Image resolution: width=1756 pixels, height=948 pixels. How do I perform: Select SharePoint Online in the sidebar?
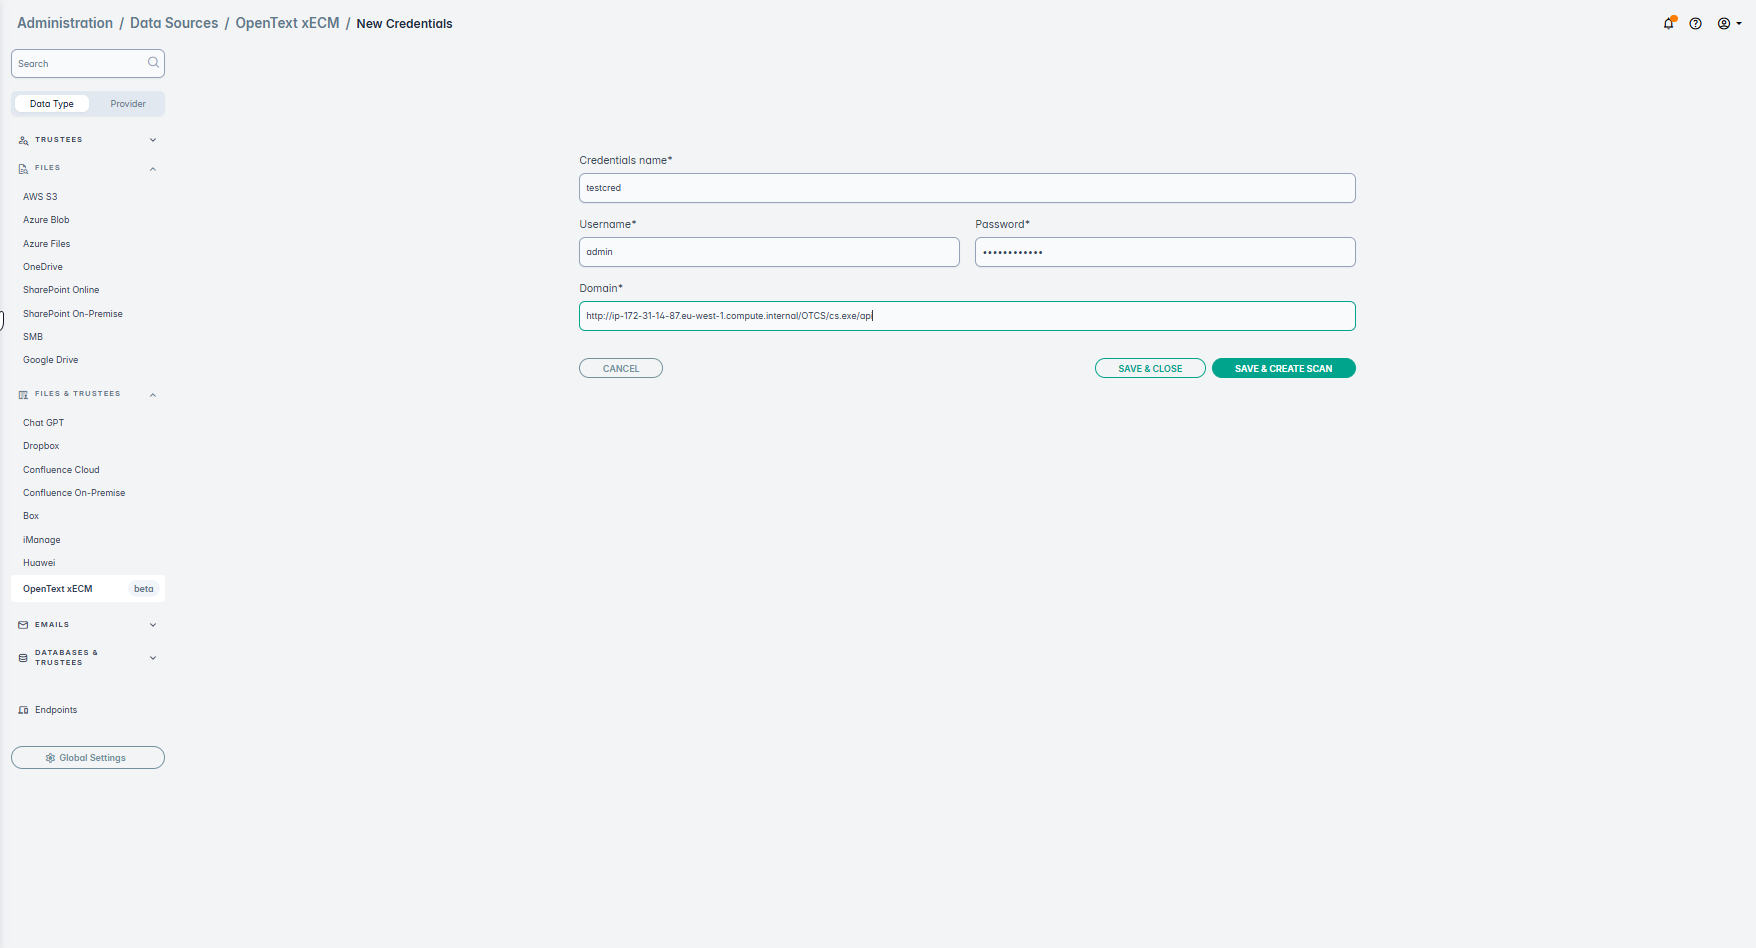point(61,290)
